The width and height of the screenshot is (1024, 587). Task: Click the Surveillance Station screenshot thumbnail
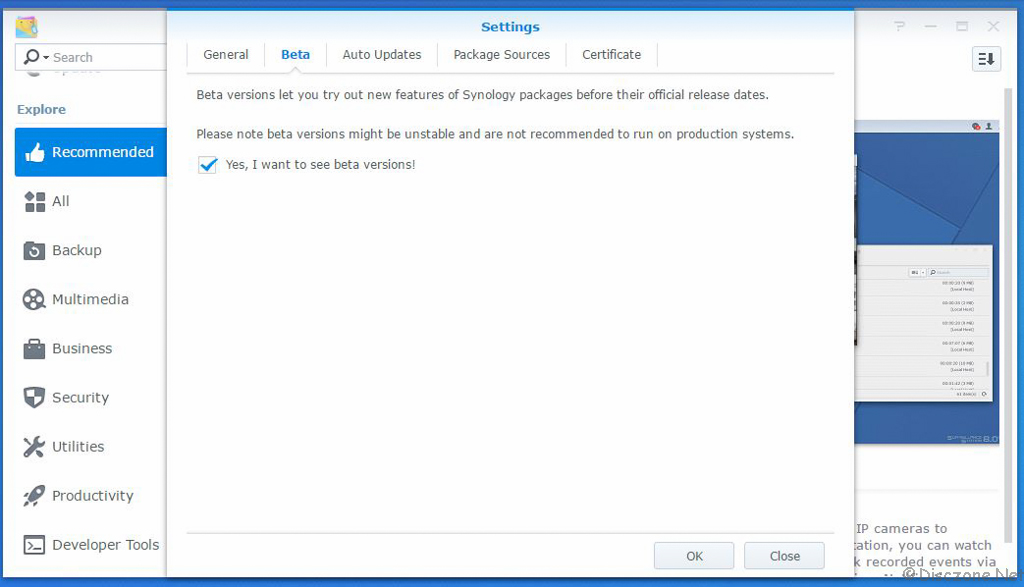927,283
